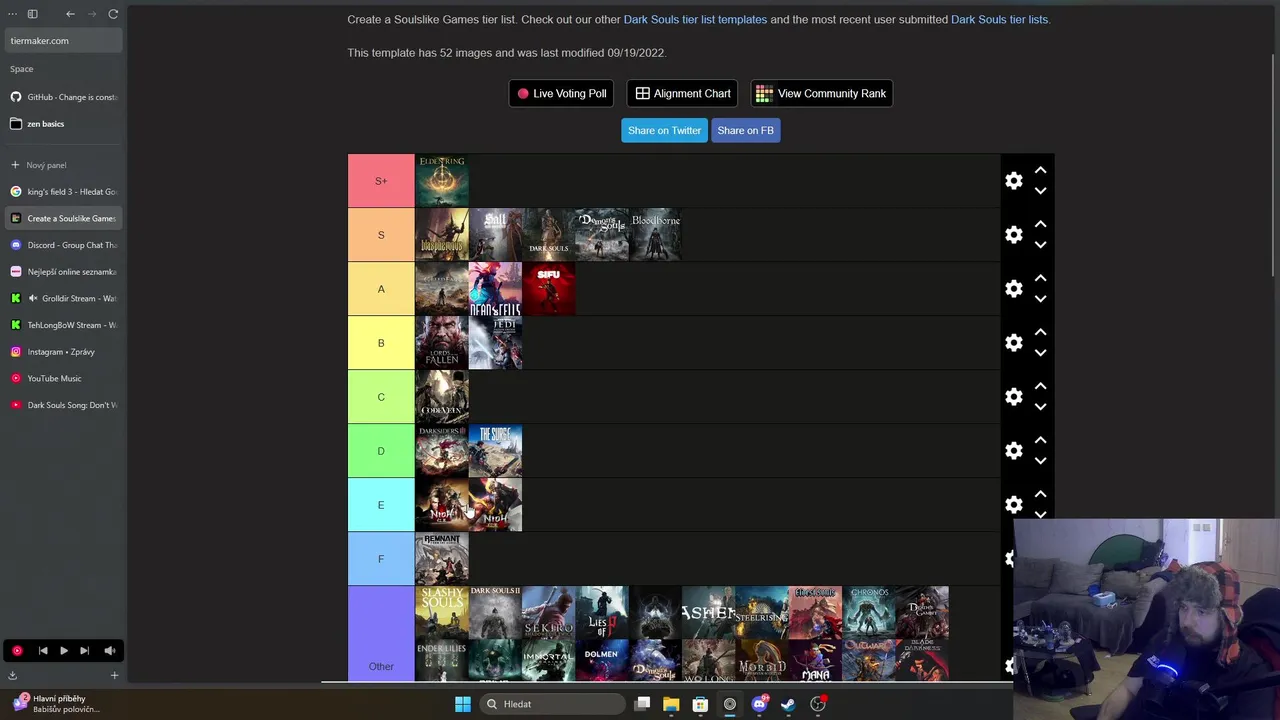Open the Alignment Chart button
The width and height of the screenshot is (1280, 720).
click(x=682, y=93)
